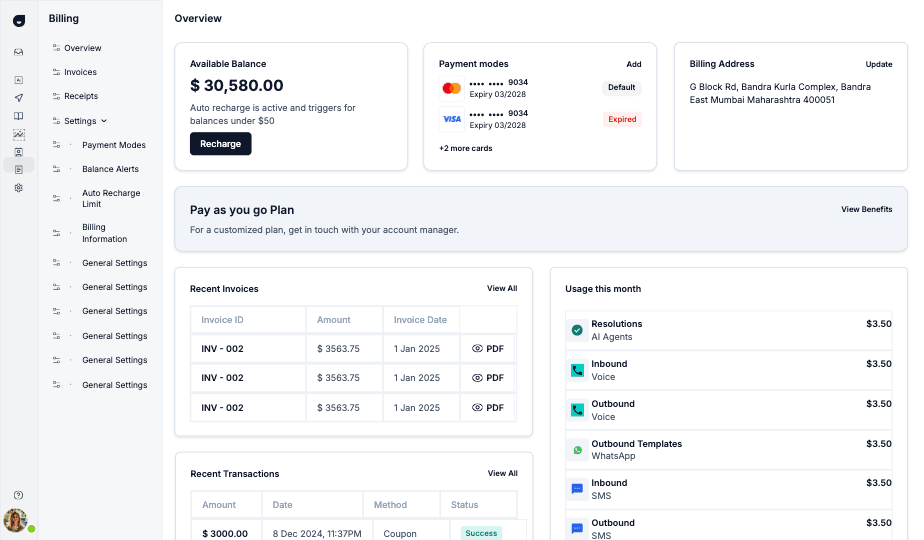View All recent transactions

click(503, 473)
